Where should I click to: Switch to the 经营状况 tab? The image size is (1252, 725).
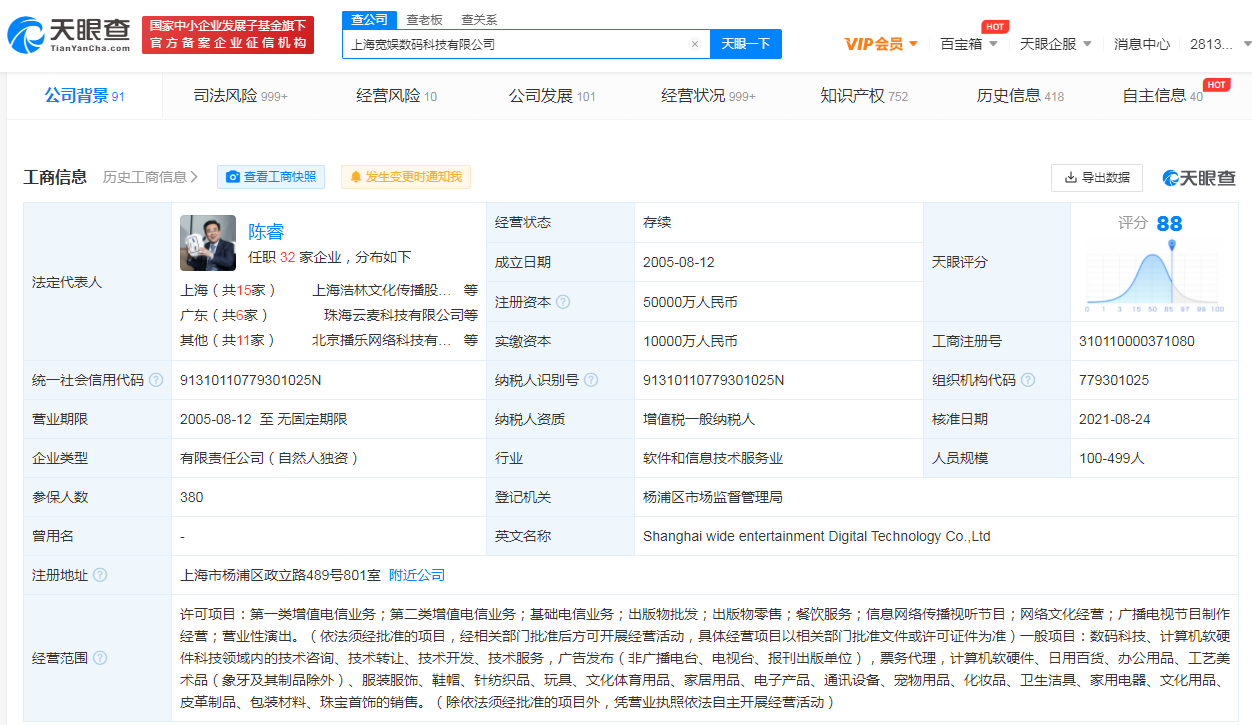(x=708, y=96)
